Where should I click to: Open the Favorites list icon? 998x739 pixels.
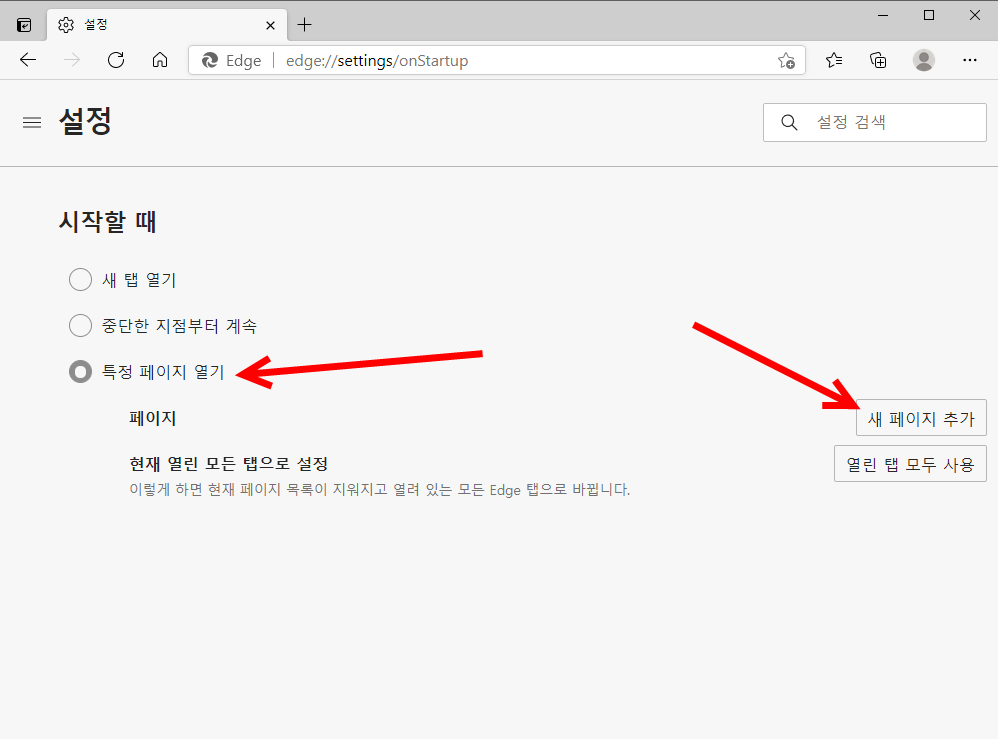834,60
